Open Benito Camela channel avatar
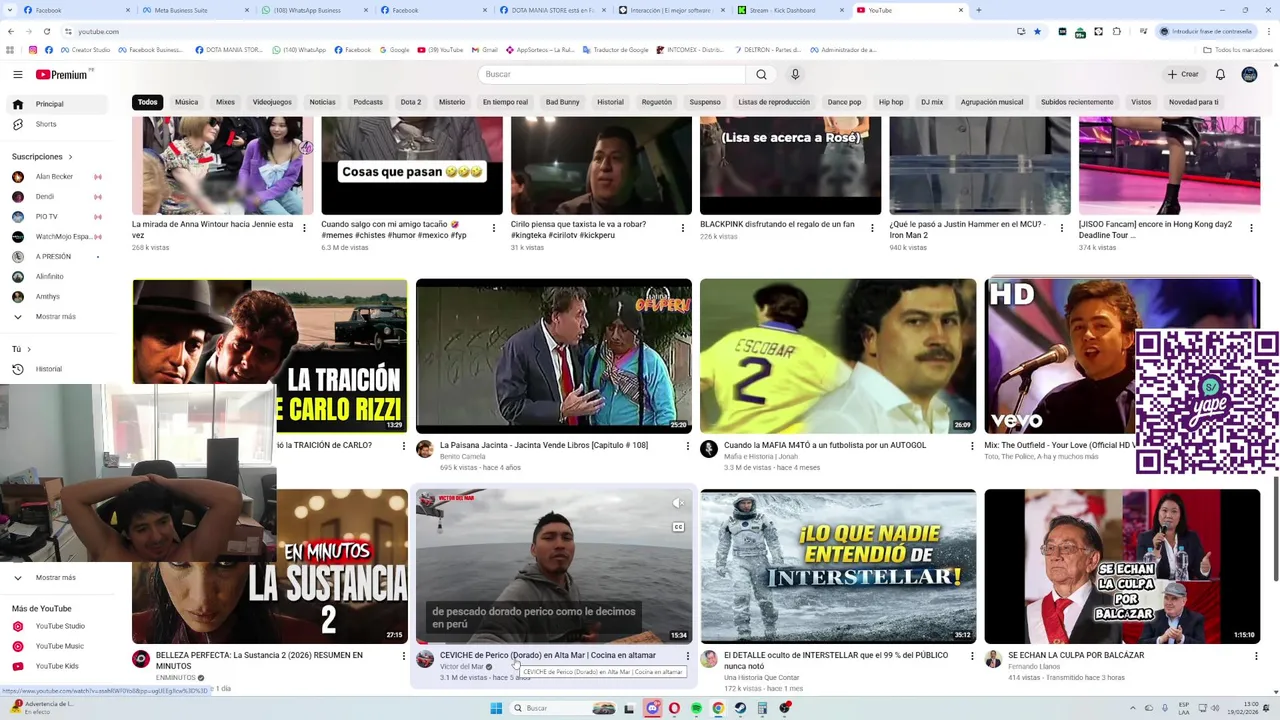 click(425, 449)
